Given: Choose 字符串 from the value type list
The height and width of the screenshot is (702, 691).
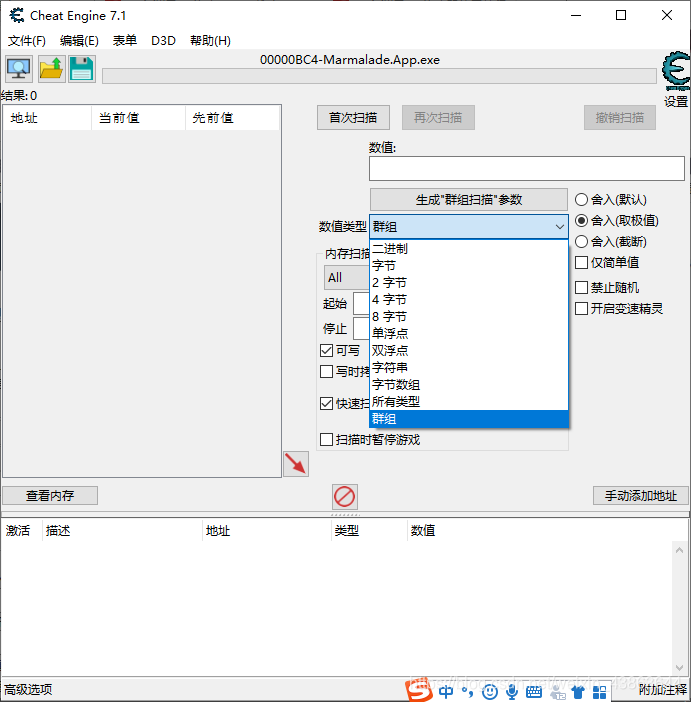Looking at the screenshot, I should [469, 368].
